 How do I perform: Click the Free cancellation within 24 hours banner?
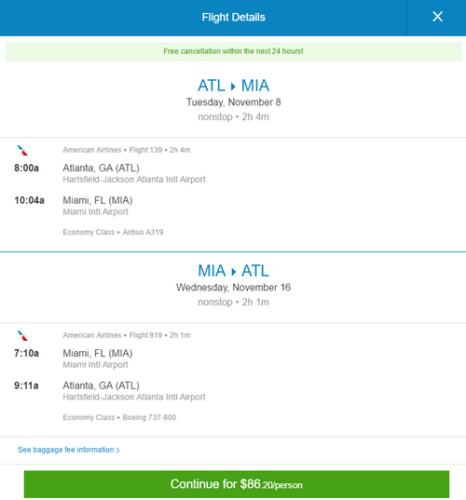pyautogui.click(x=233, y=51)
